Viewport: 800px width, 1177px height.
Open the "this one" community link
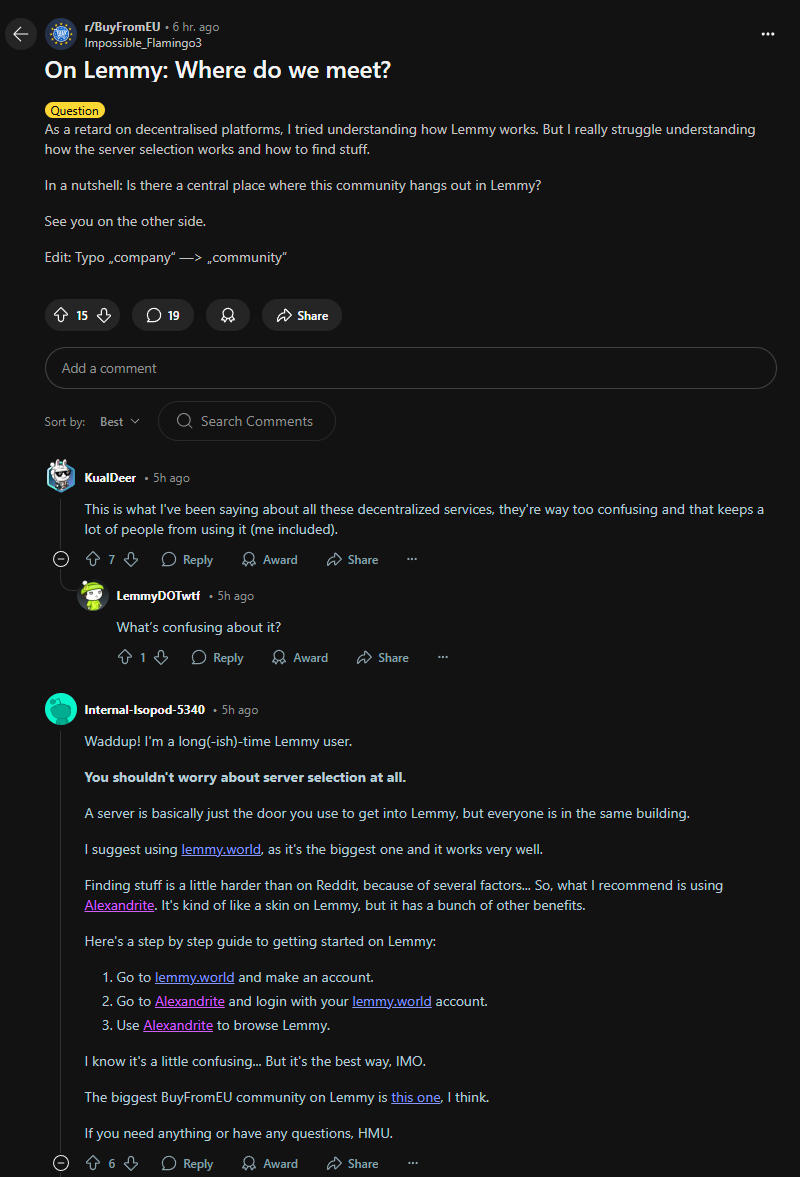tap(415, 1097)
